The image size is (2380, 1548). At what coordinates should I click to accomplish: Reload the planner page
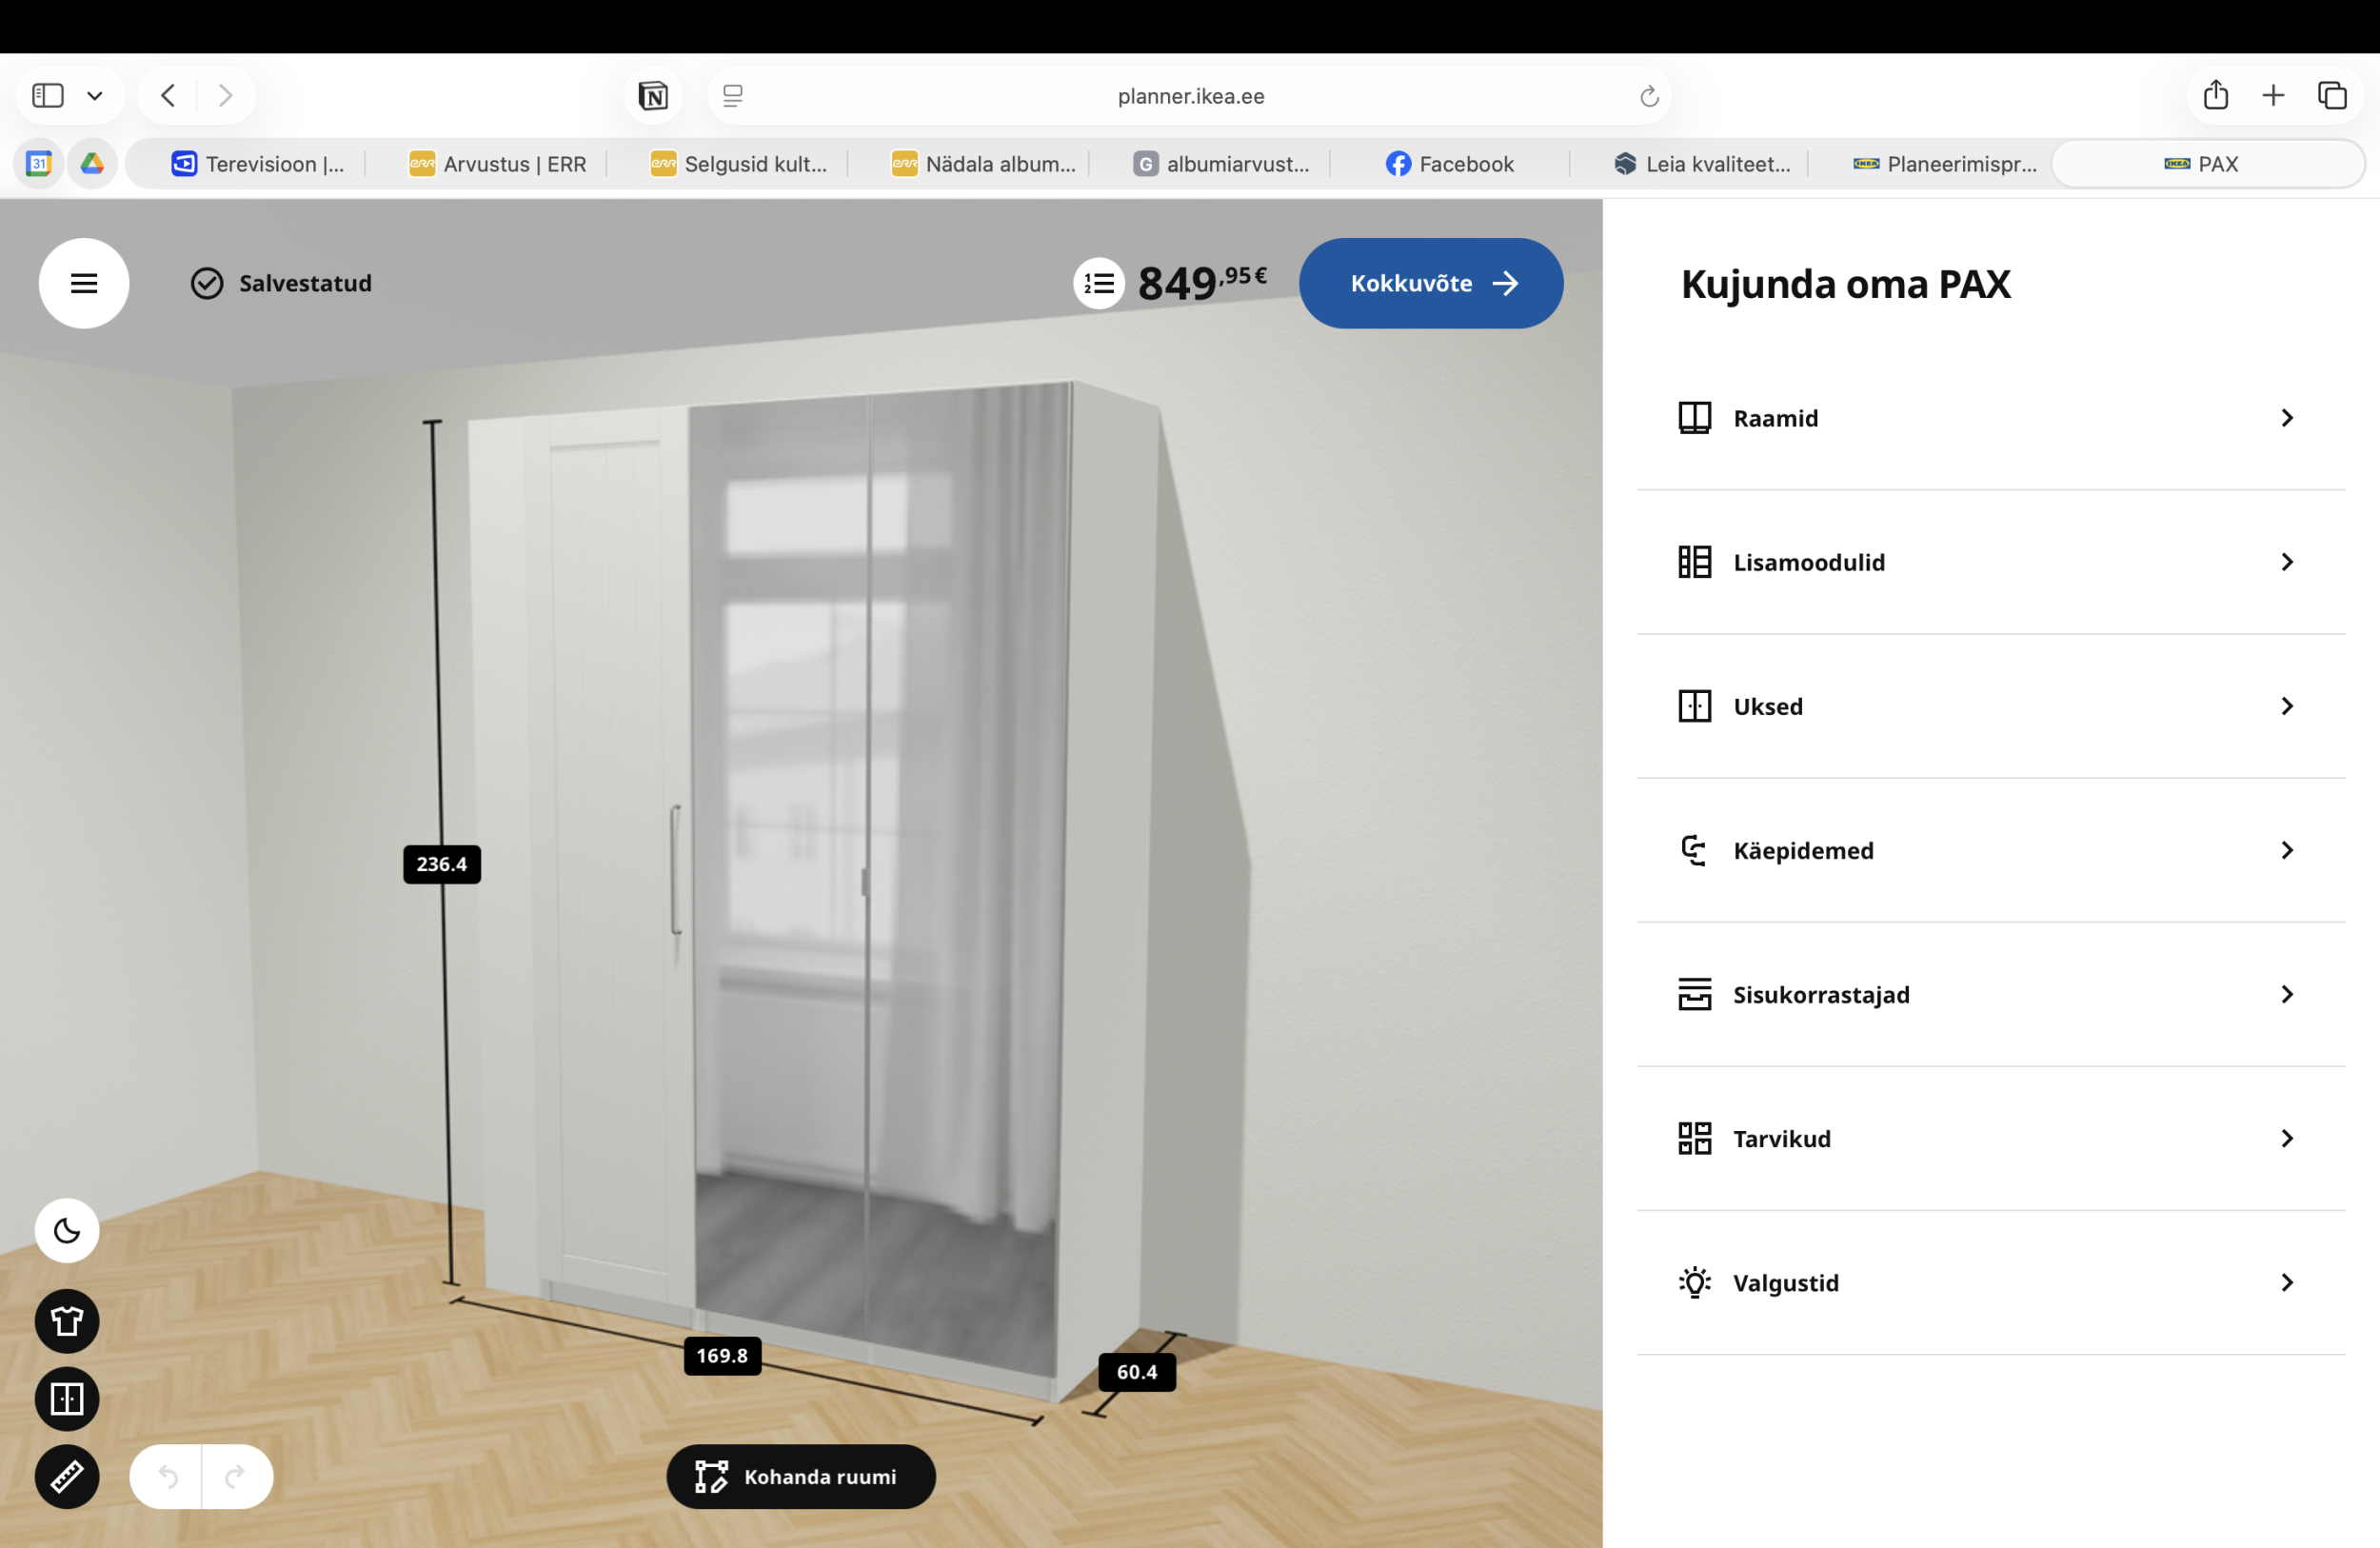pyautogui.click(x=1649, y=96)
